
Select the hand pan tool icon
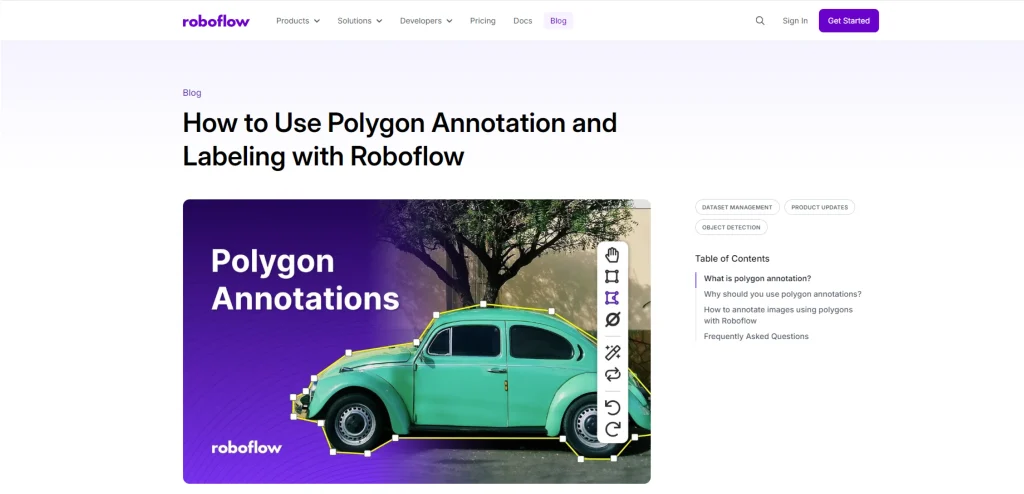(612, 255)
